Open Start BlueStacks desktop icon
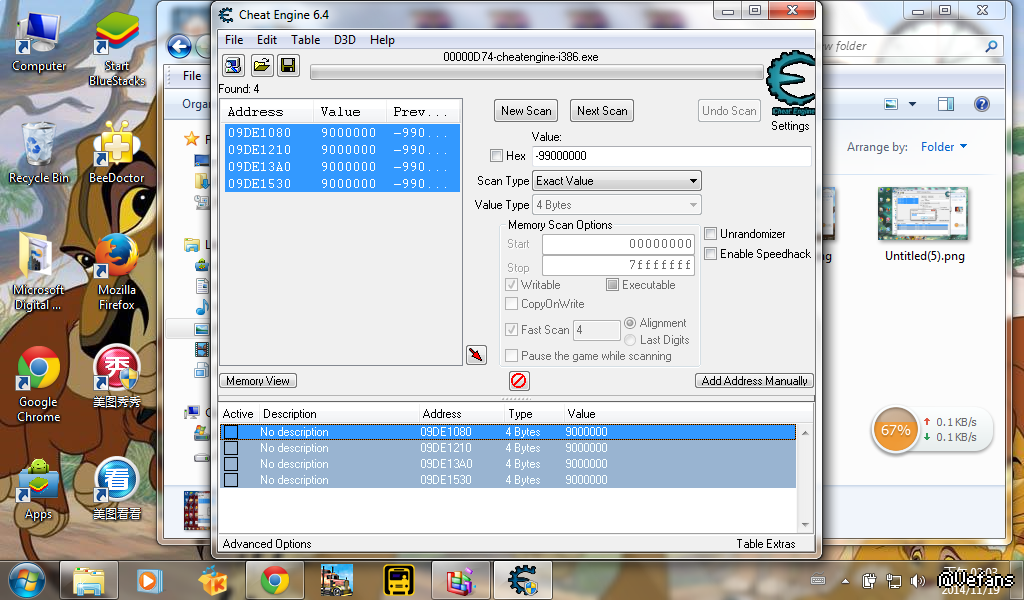This screenshot has width=1026, height=600. point(116,50)
